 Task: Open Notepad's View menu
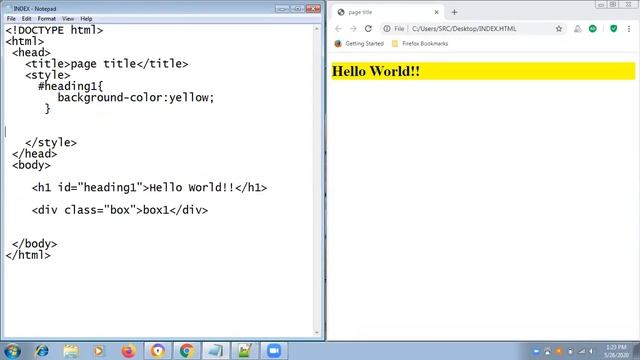[x=68, y=19]
